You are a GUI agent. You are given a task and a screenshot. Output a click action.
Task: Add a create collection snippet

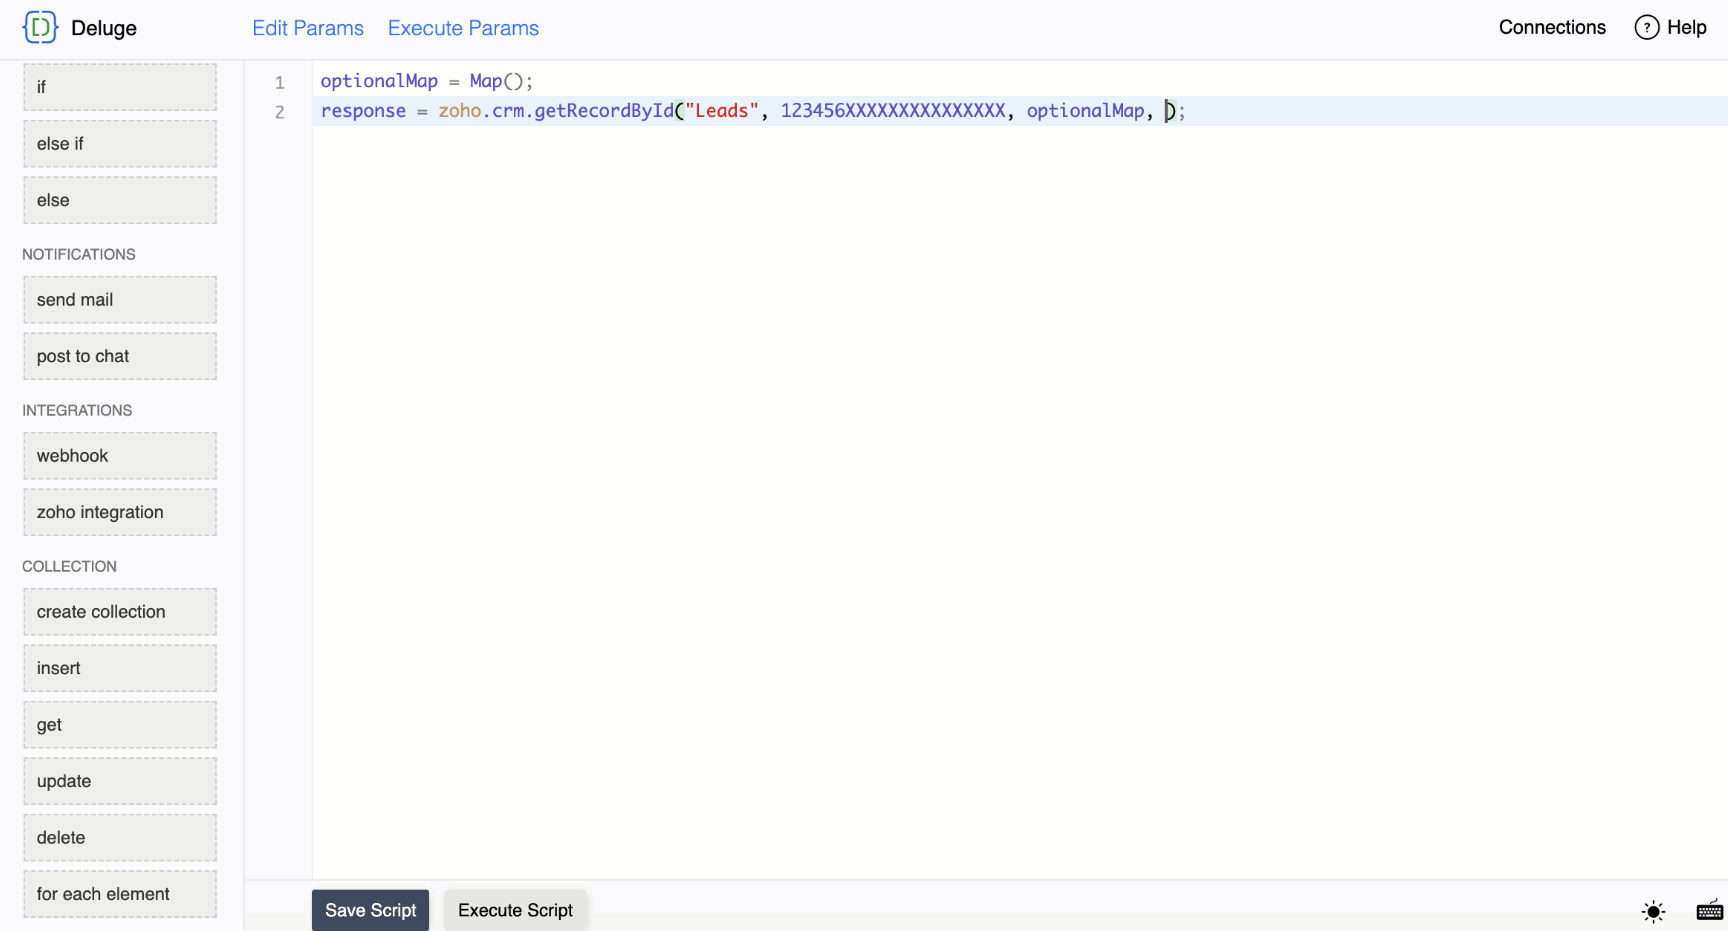click(x=119, y=611)
